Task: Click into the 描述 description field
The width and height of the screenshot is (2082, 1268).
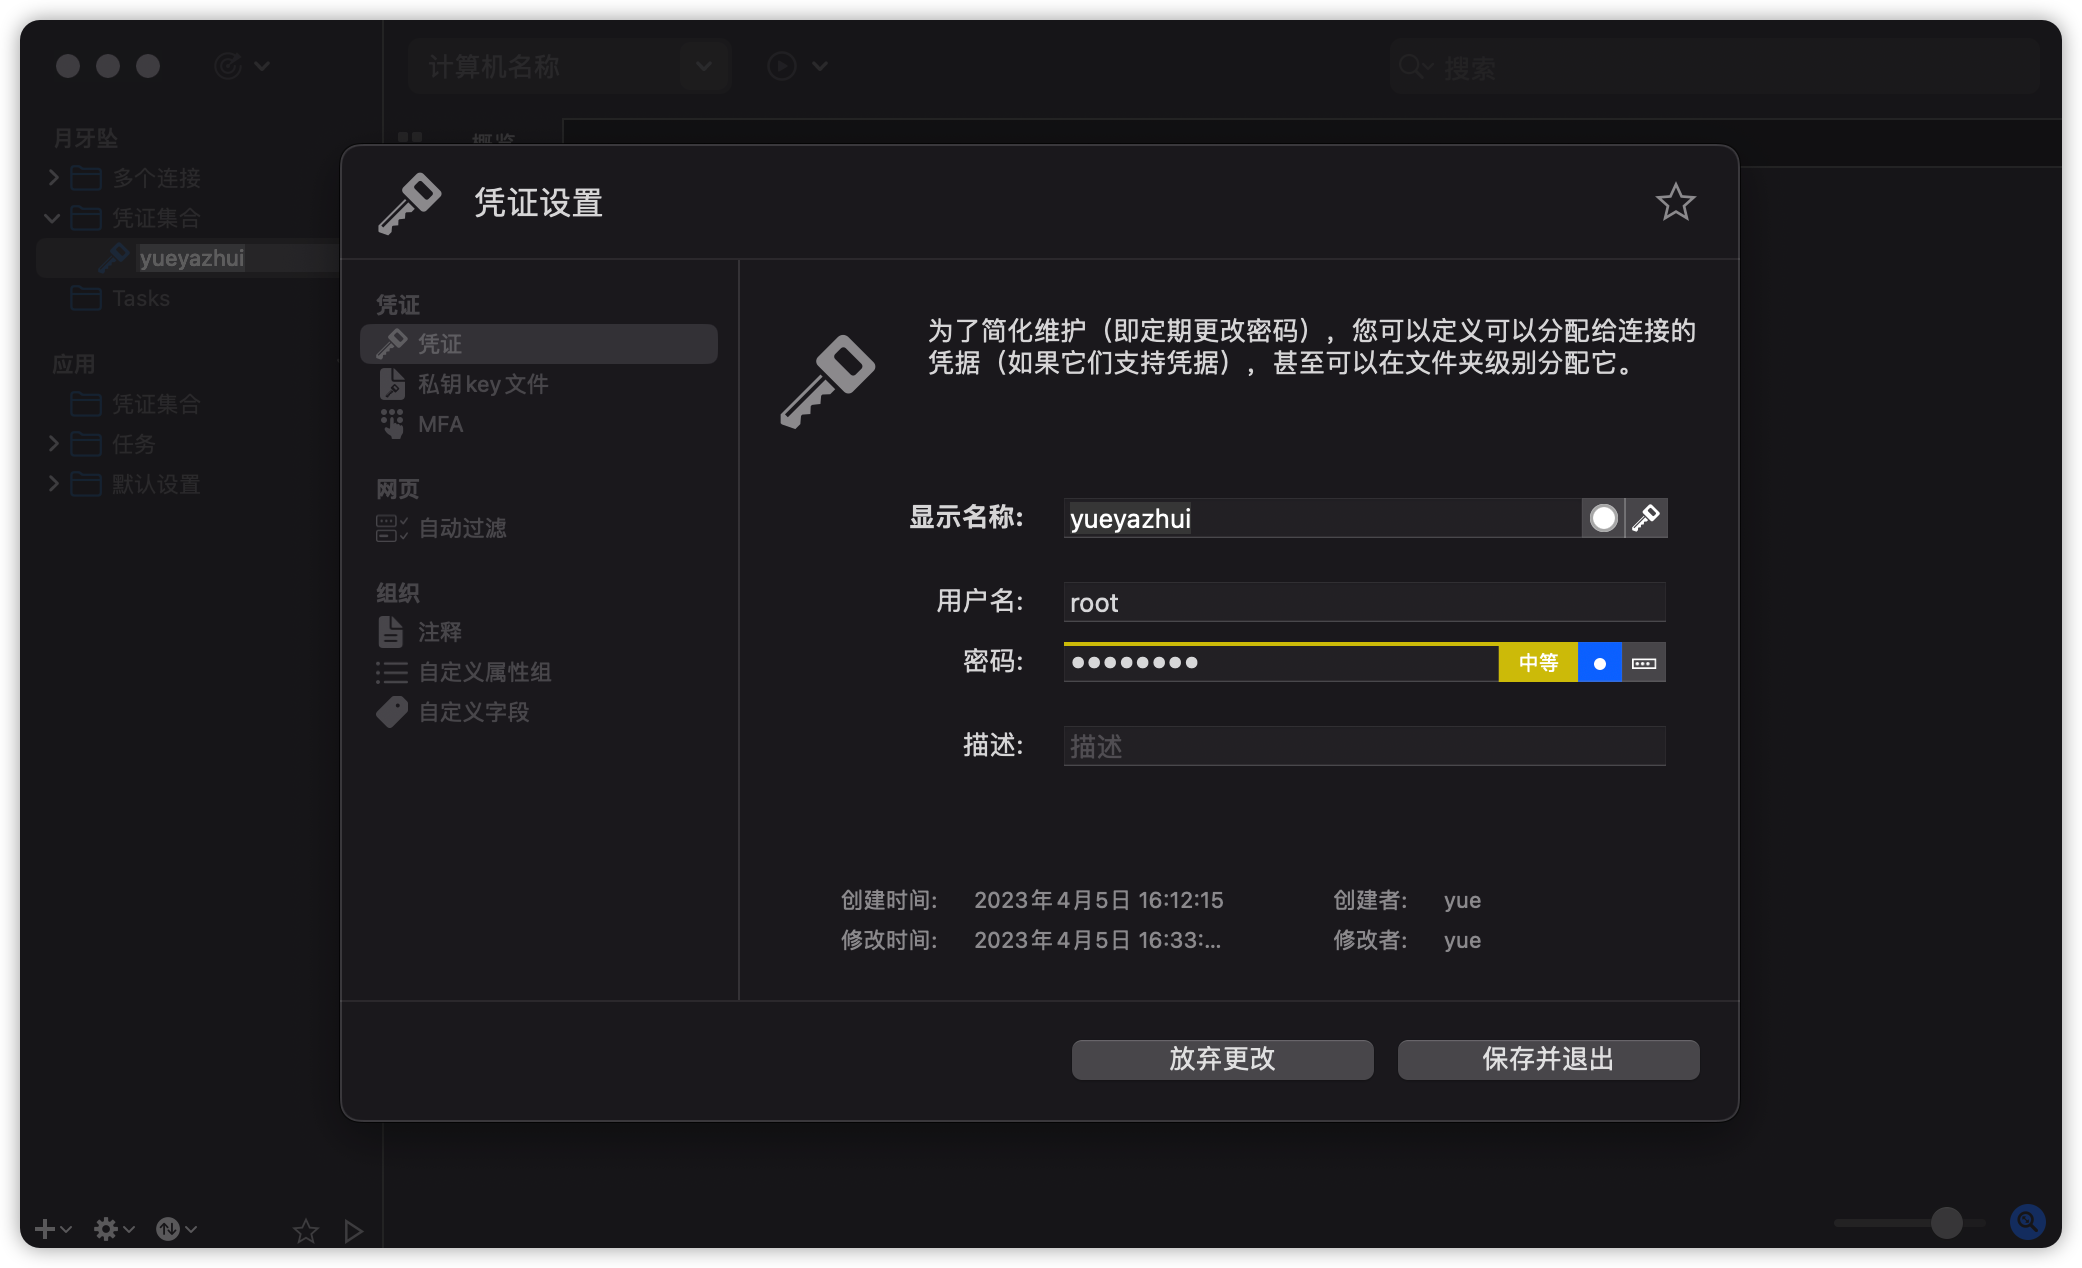Action: [x=1364, y=746]
